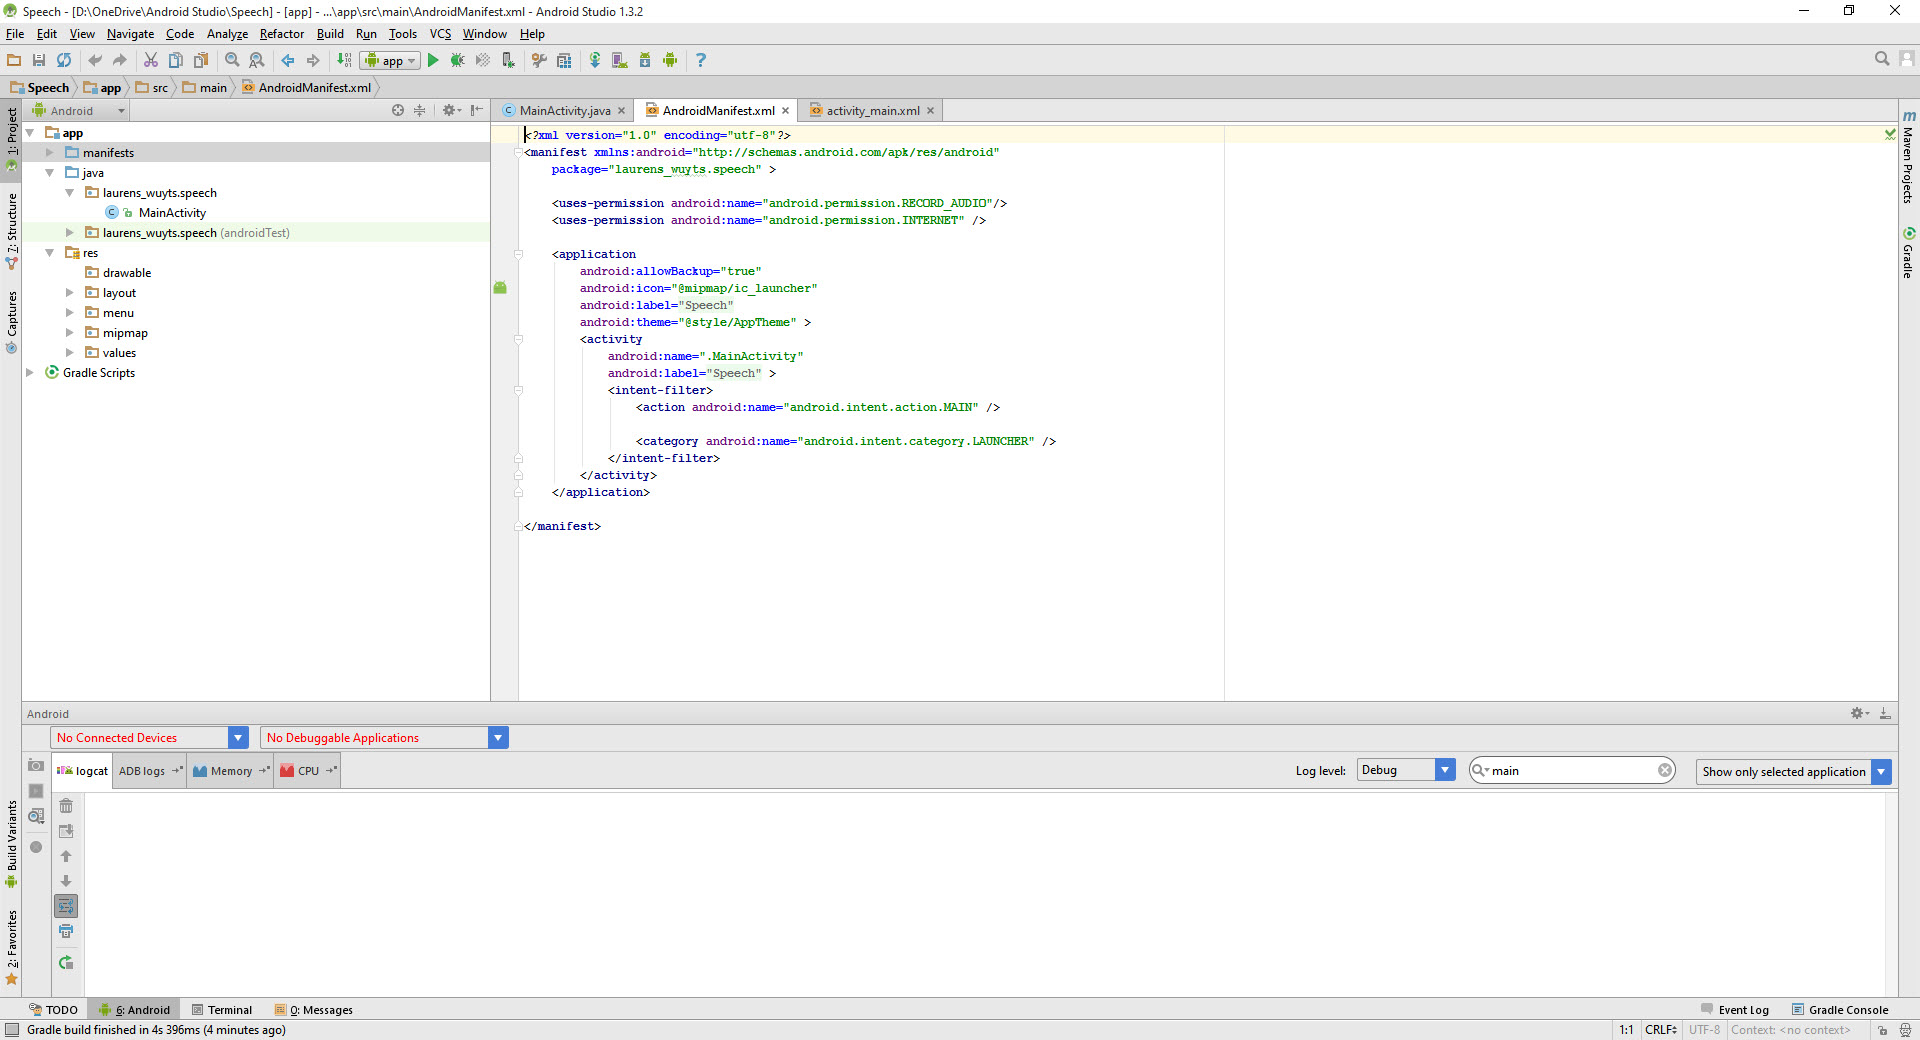
Task: Click the Find magnifier icon
Action: [x=232, y=60]
